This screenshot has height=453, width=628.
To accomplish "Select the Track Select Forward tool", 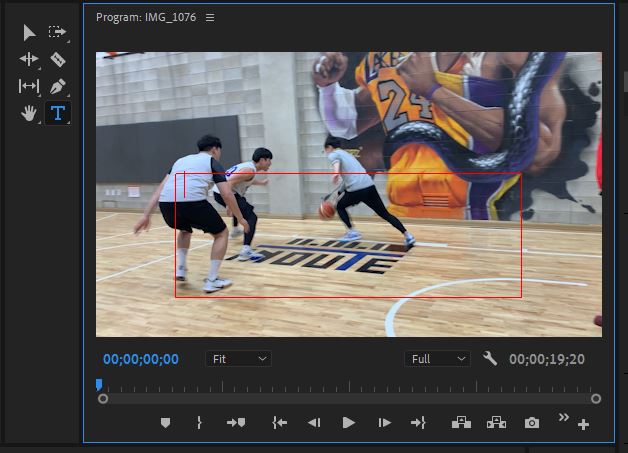I will [x=58, y=32].
